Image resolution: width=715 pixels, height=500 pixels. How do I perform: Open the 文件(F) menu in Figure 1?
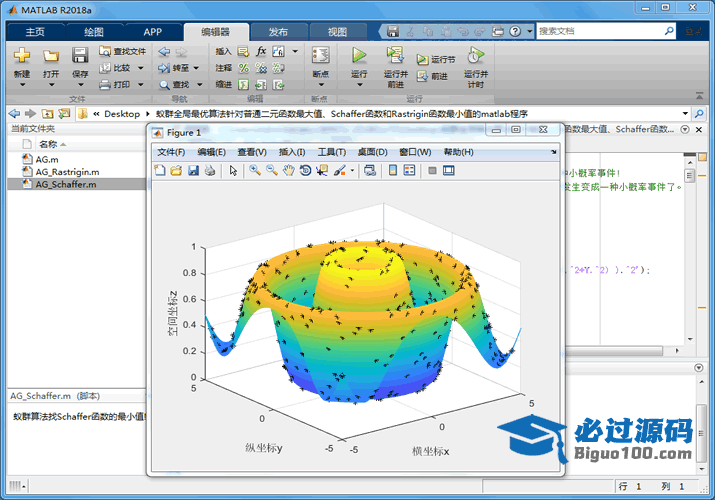pos(171,152)
